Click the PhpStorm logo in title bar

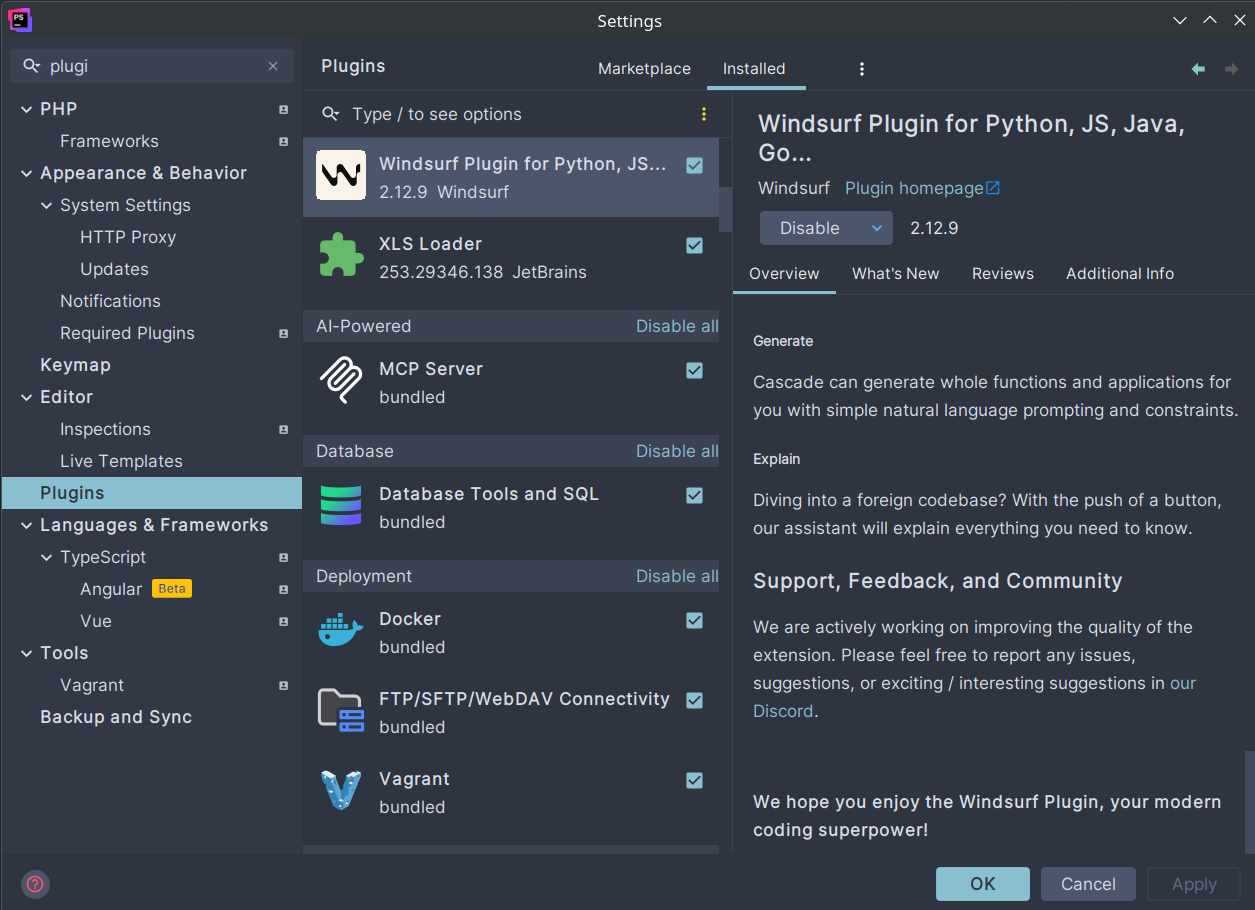[x=19, y=19]
